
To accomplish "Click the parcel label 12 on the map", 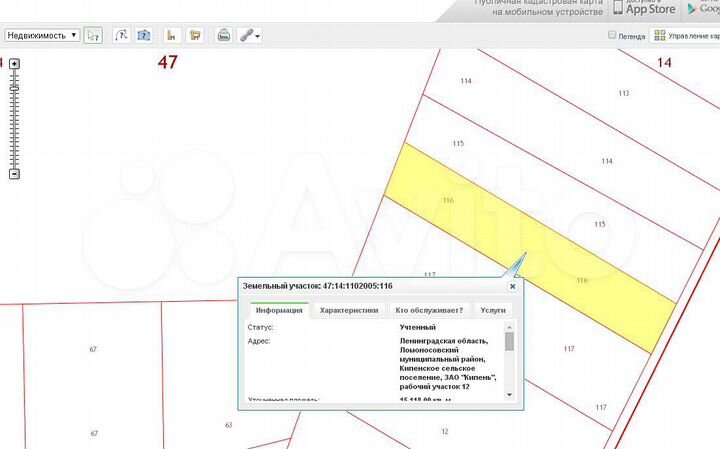I will (444, 432).
